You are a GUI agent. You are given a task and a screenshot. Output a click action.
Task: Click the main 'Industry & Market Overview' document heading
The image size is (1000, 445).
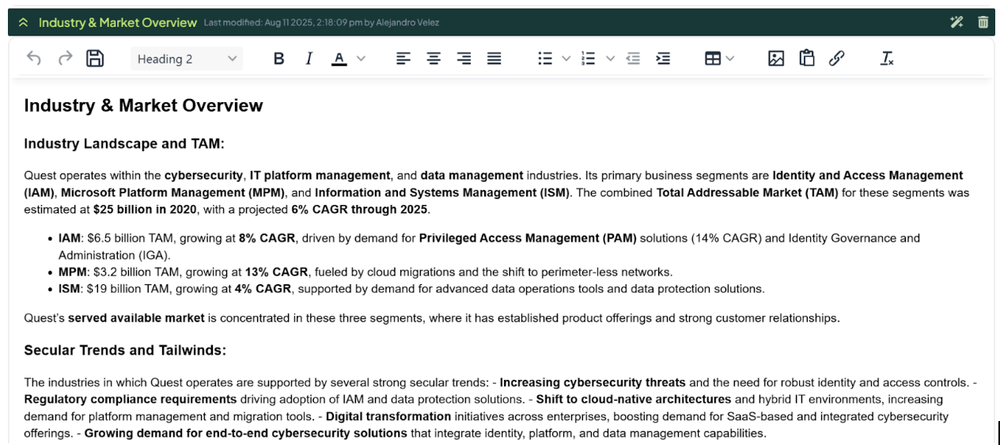pyautogui.click(x=143, y=105)
